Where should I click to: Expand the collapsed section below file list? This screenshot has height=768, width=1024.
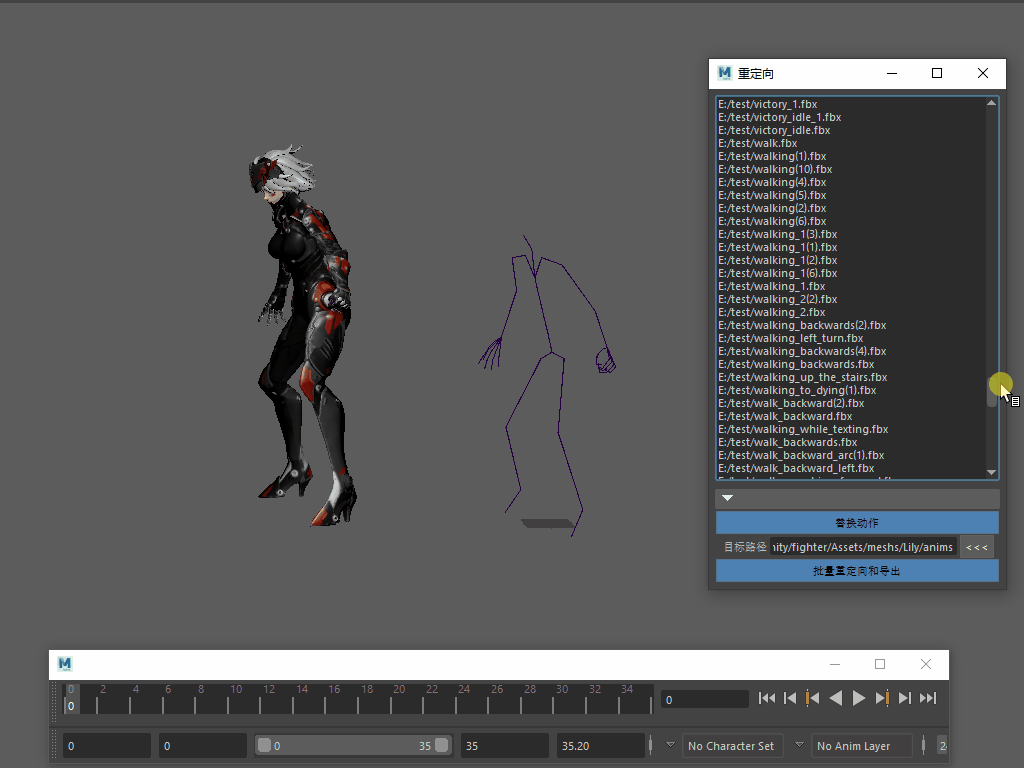tap(728, 498)
